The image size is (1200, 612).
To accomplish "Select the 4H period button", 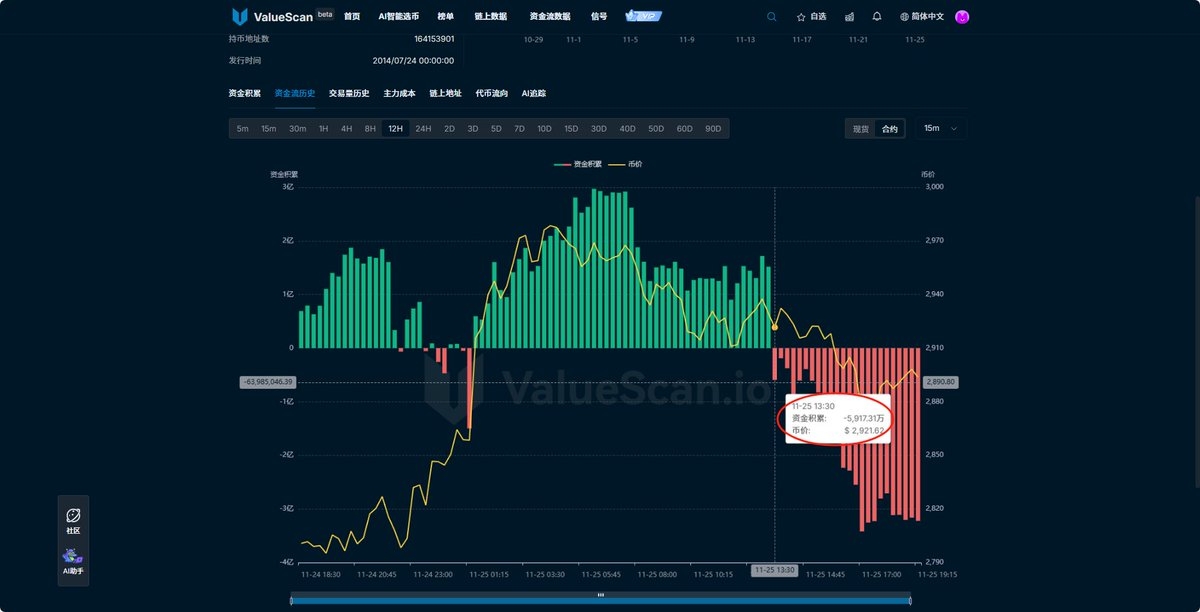I will (x=346, y=129).
